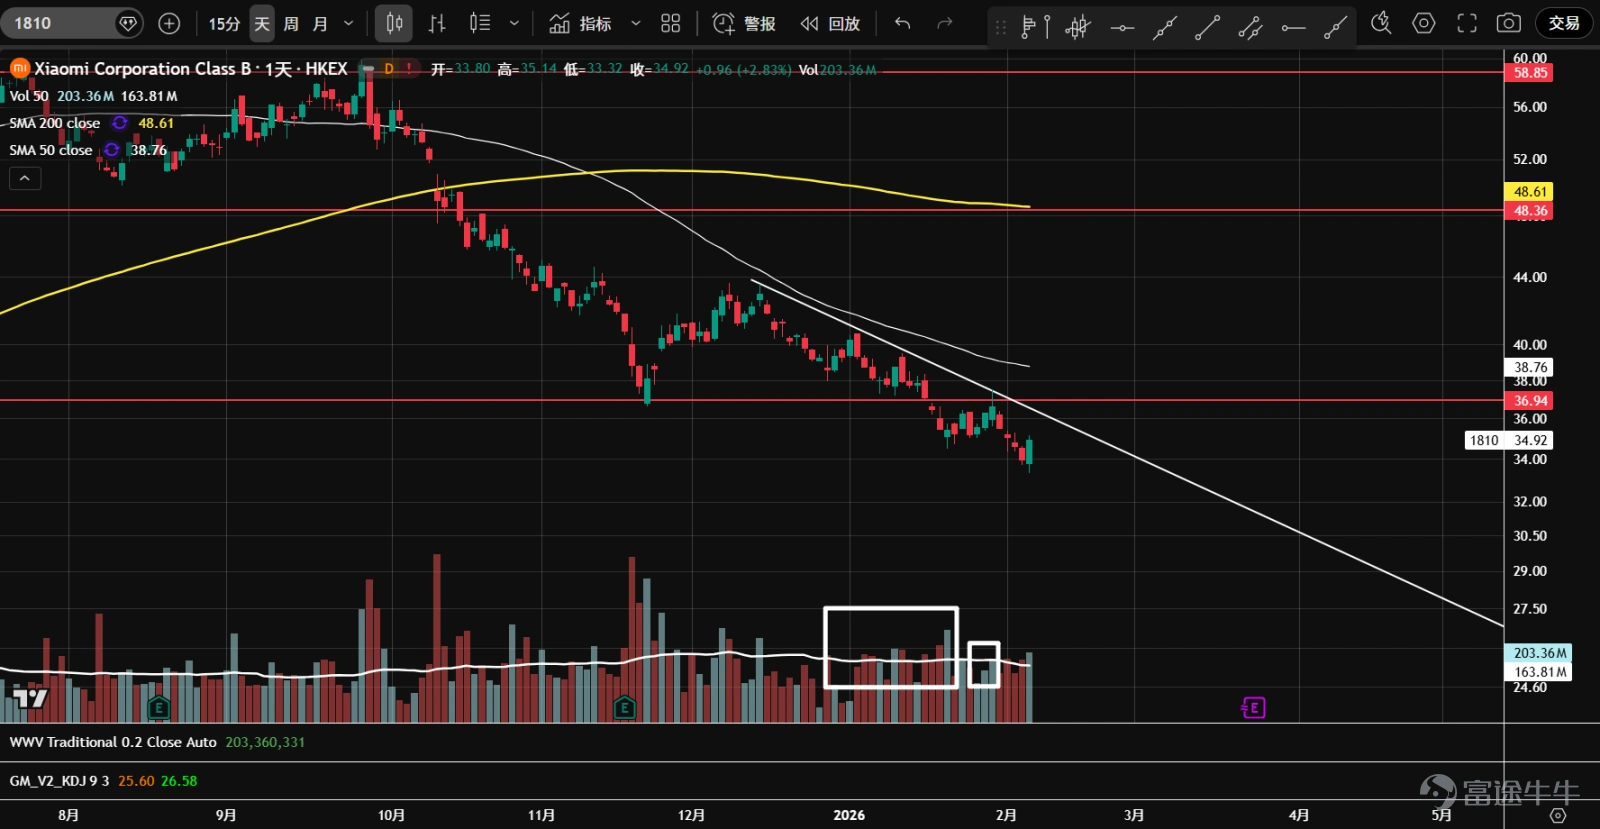Click the 2026 label on time axis
Image resolution: width=1600 pixels, height=829 pixels.
pos(849,815)
